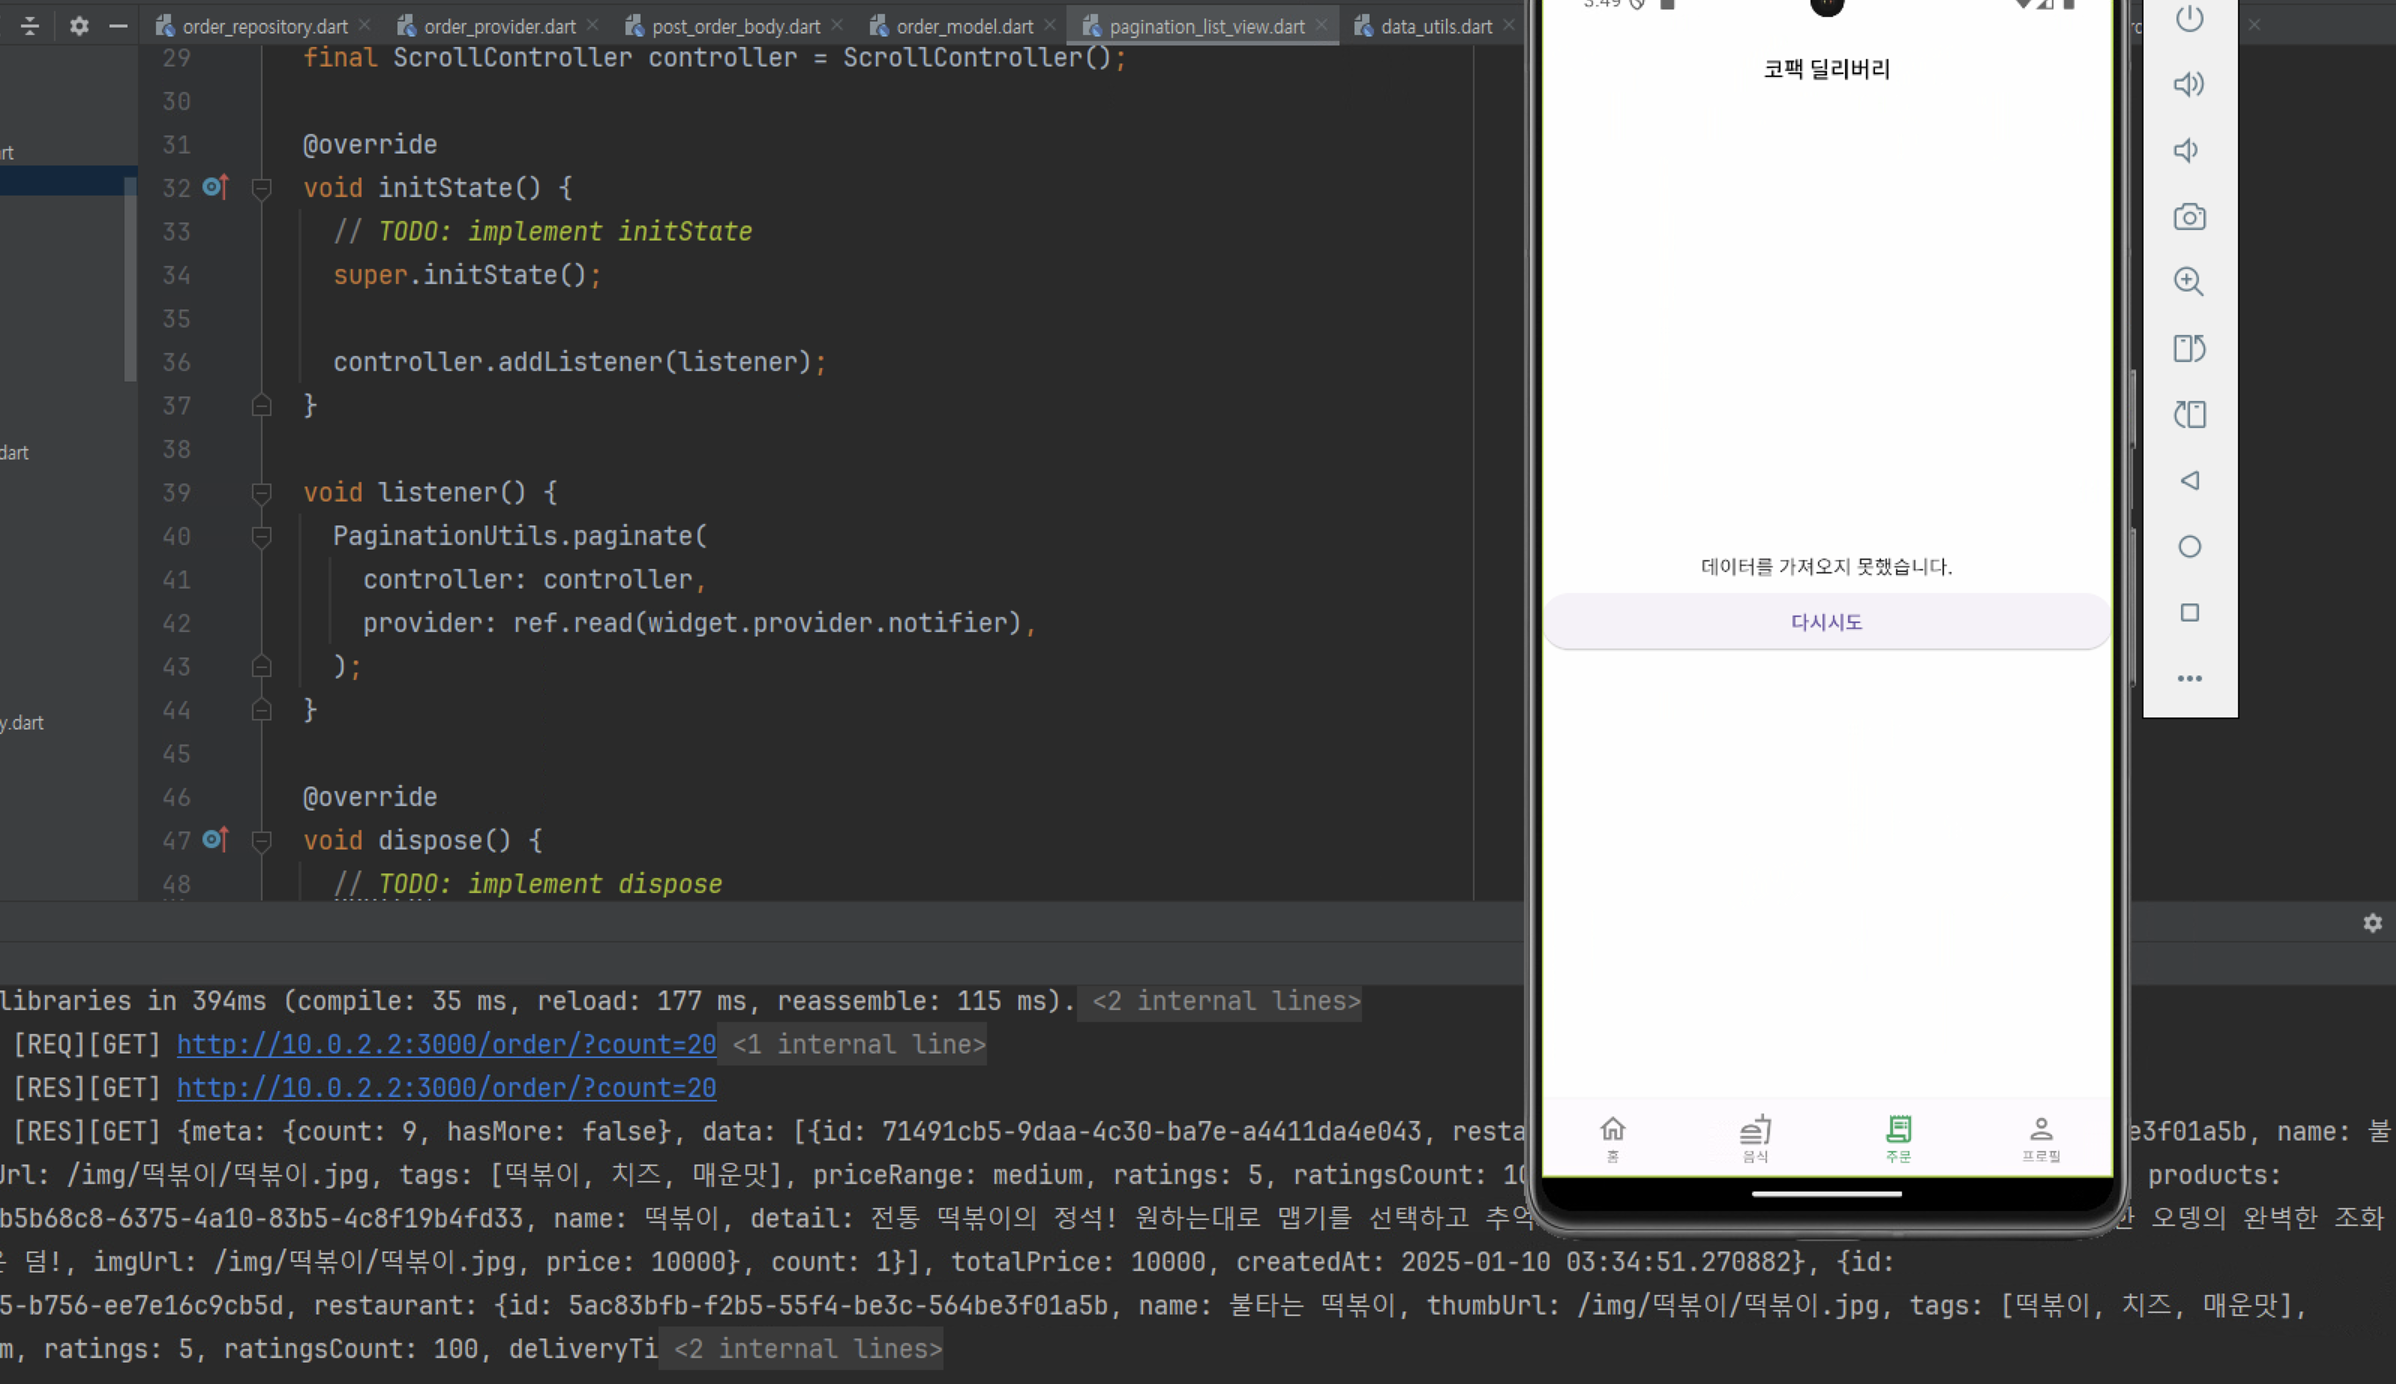This screenshot has width=2396, height=1384.
Task: Collapse all in project panel
Action: [30, 26]
